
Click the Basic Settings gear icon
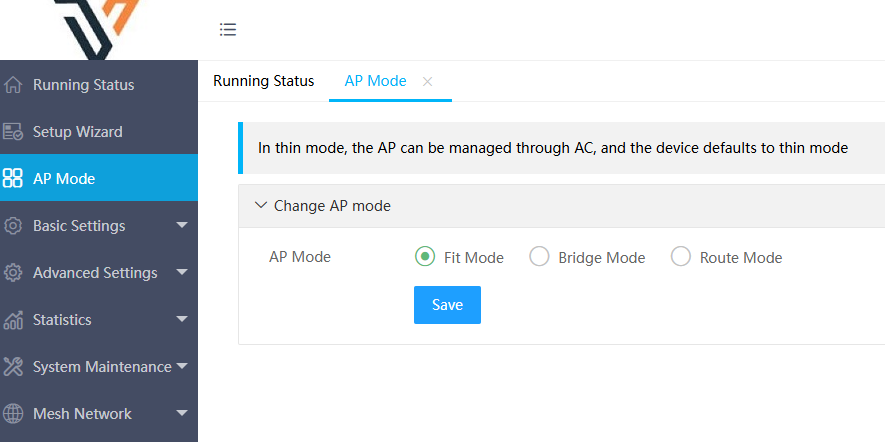click(x=13, y=226)
